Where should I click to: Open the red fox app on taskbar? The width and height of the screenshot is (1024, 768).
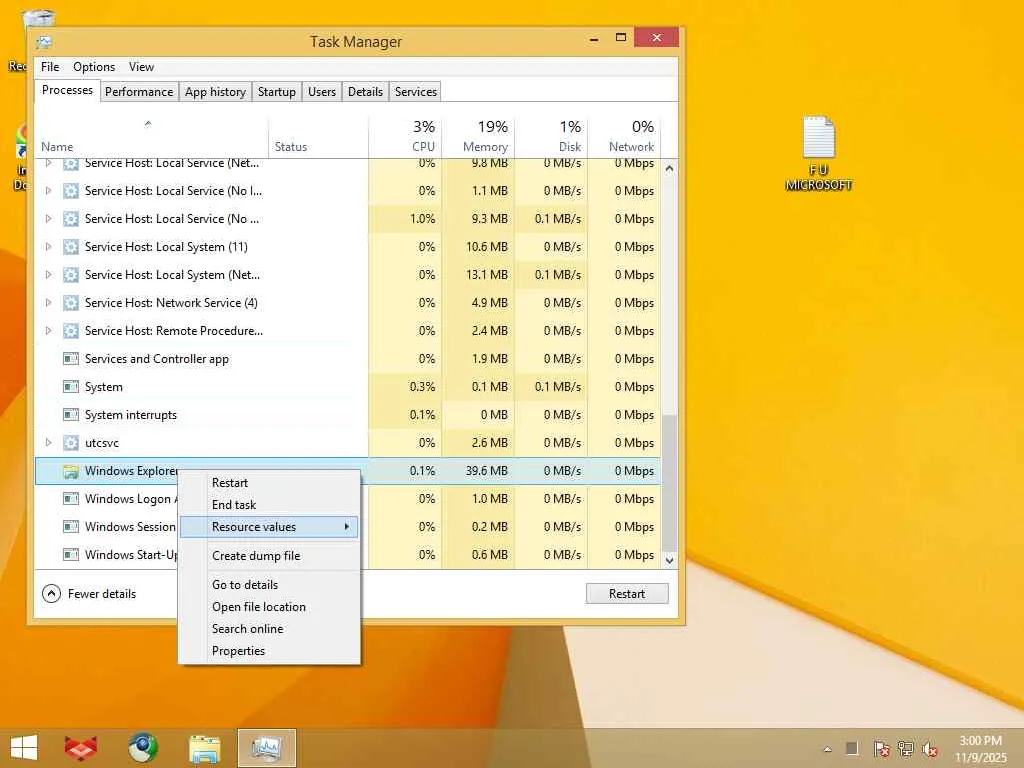81,748
